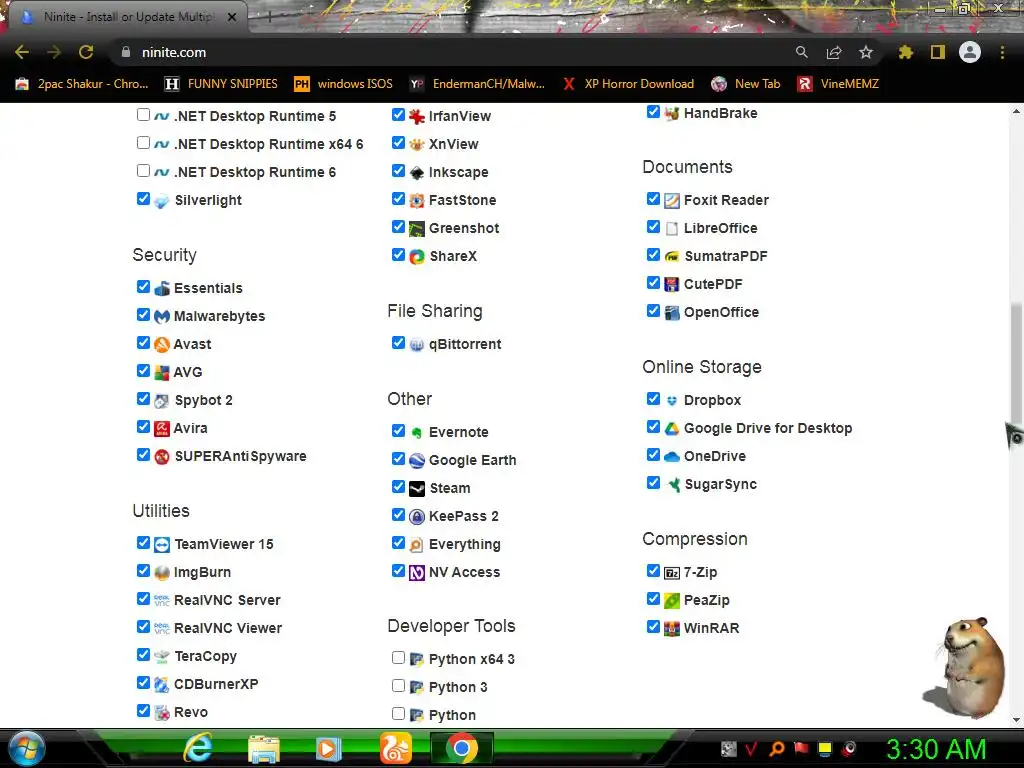Deselect the PeaZip checkbox
This screenshot has height=768, width=1024.
click(x=653, y=599)
